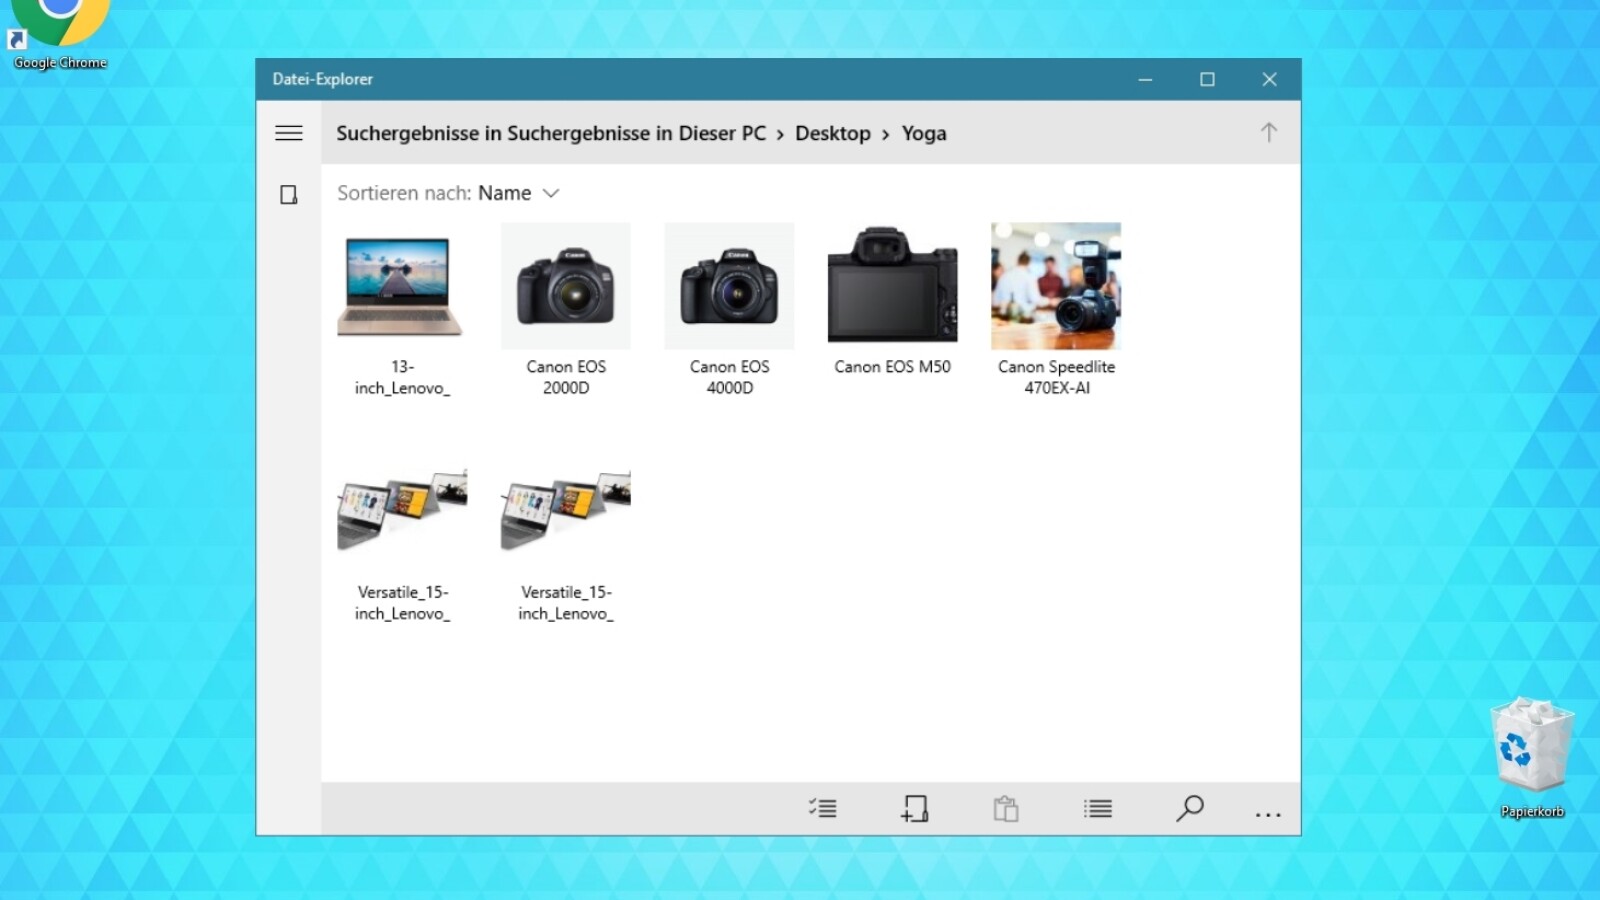Viewport: 1600px width, 900px height.
Task: Open the ellipsis more-options menu
Action: (x=1267, y=813)
